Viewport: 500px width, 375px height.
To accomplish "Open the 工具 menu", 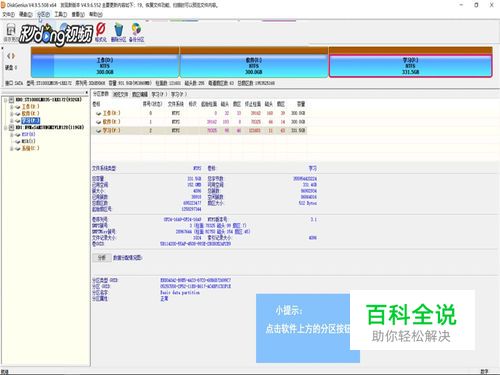I will point(61,14).
